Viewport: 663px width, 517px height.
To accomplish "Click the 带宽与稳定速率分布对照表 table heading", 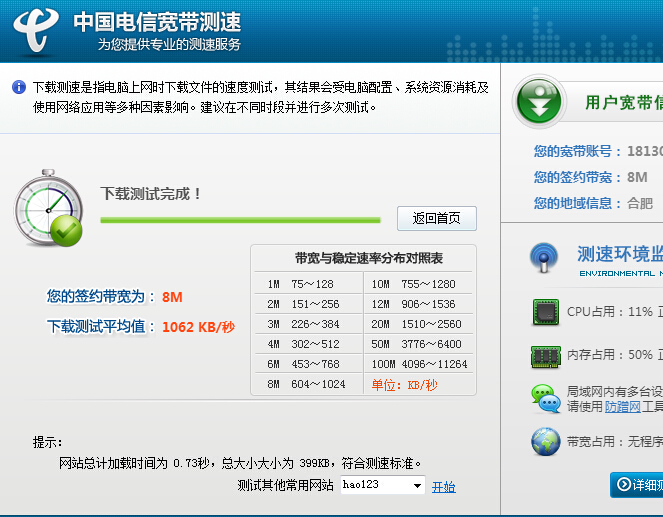I will tap(369, 258).
